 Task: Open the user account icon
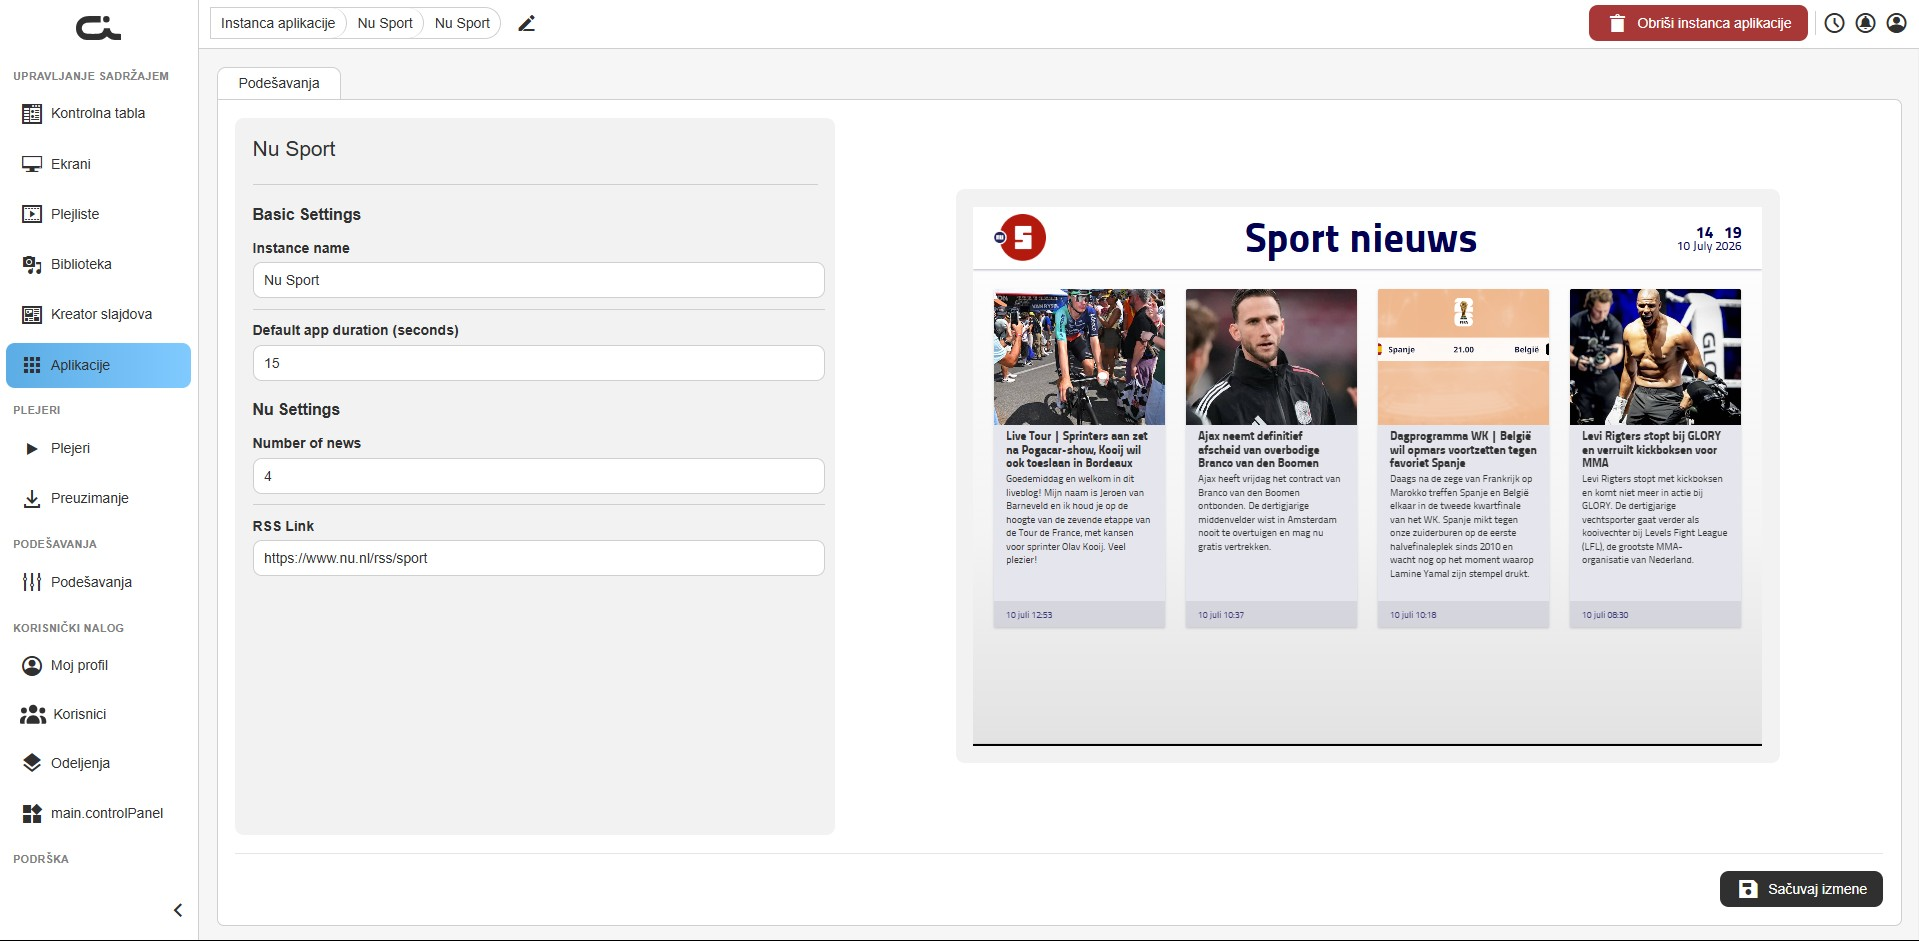[x=1896, y=23]
